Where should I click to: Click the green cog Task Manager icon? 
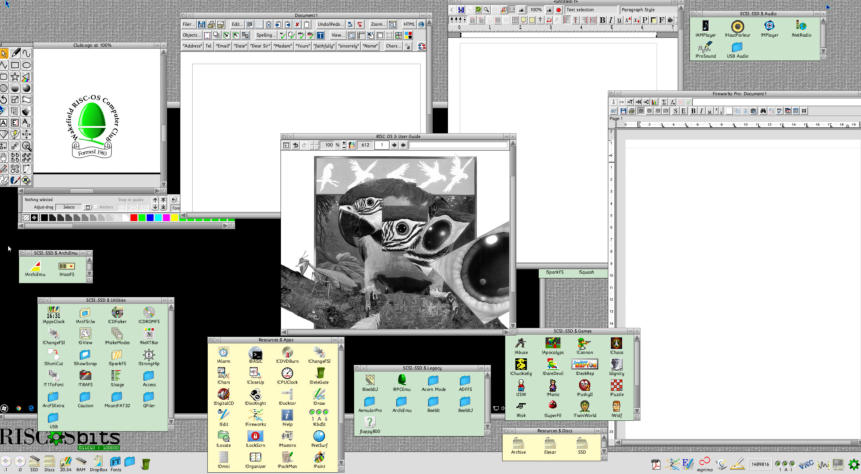pyautogui.click(x=853, y=464)
